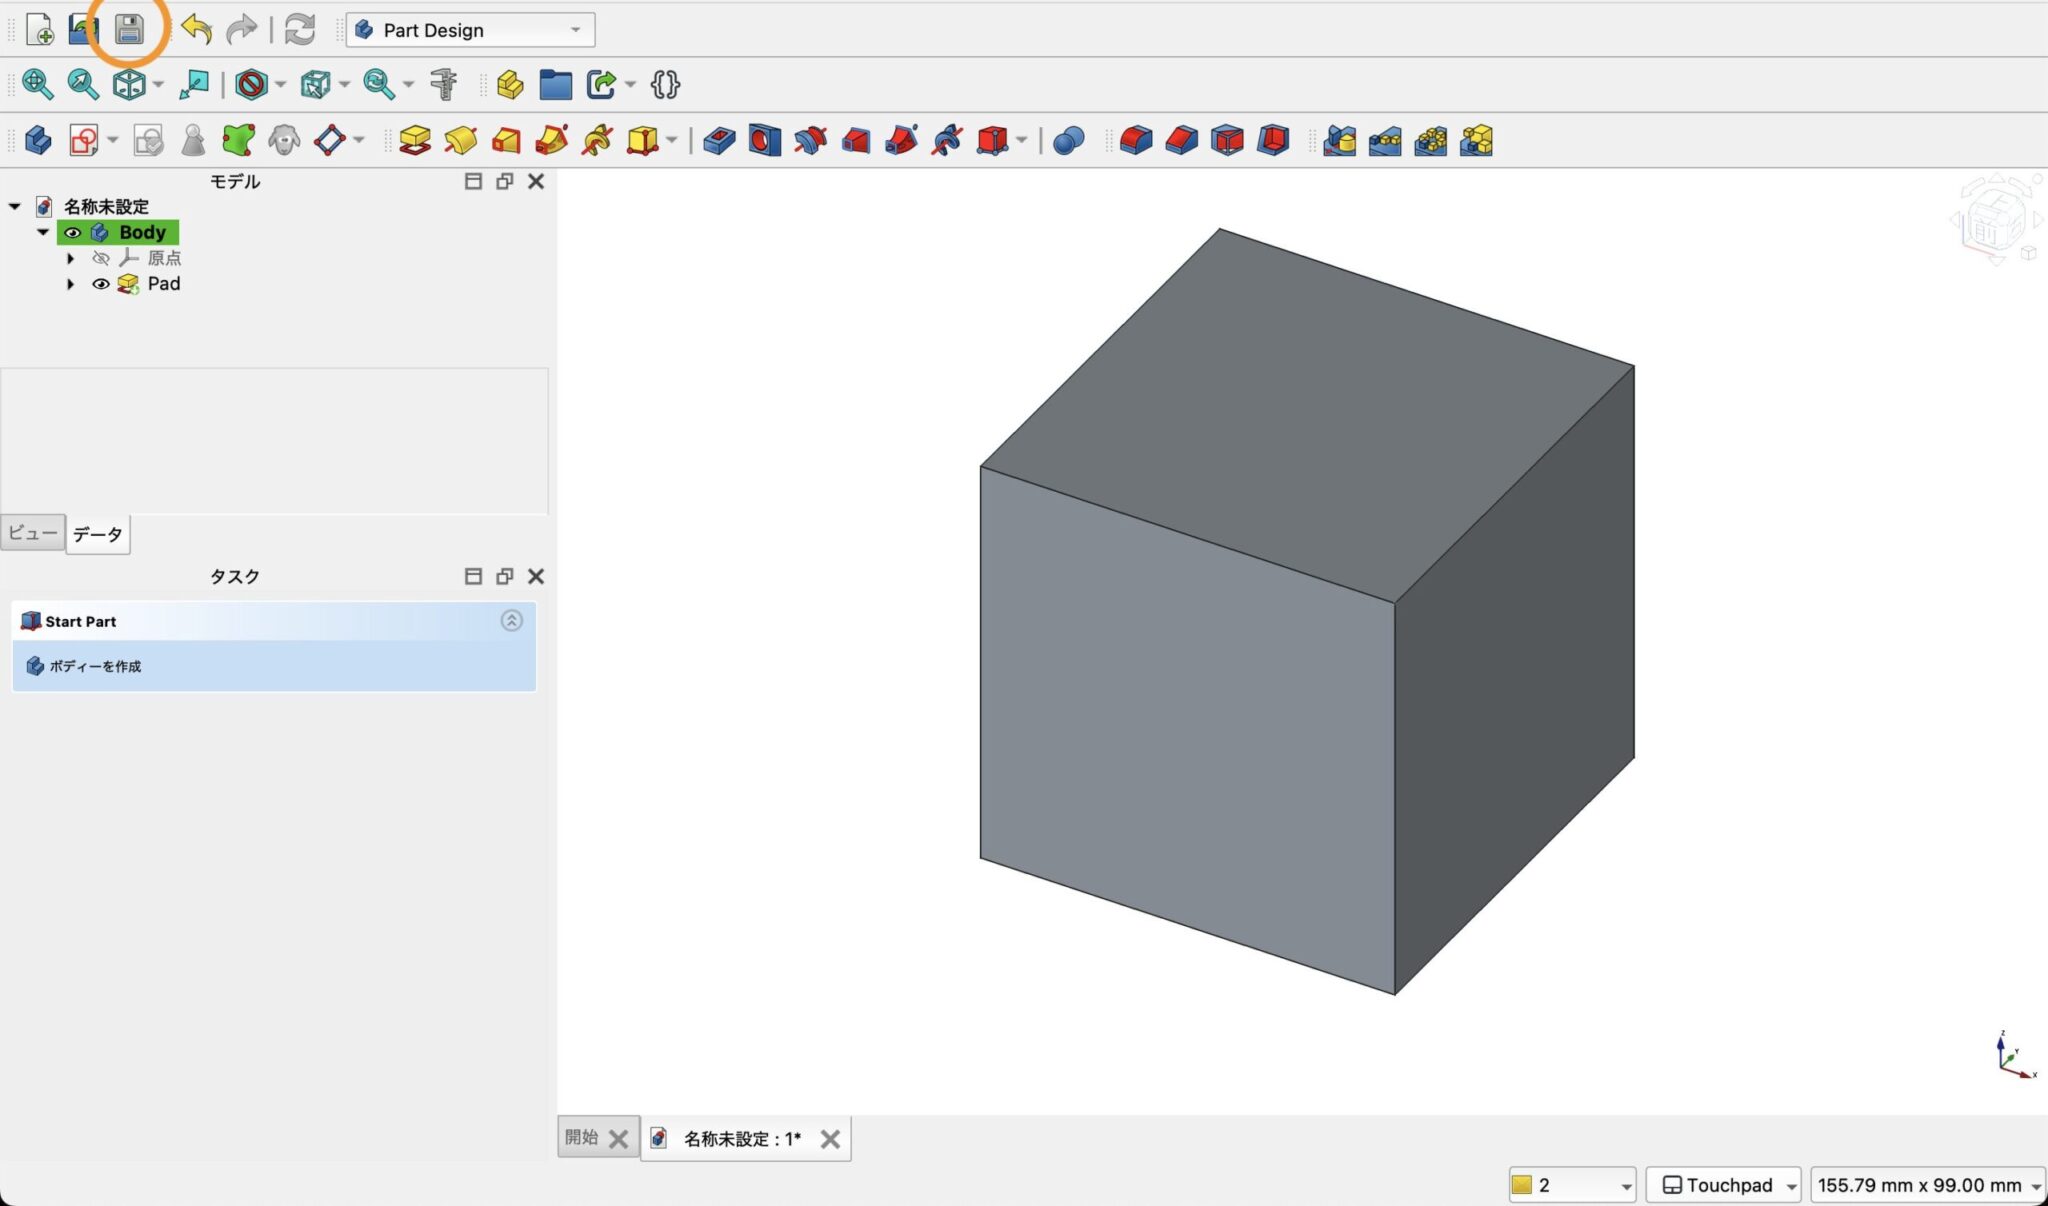Create a new Body
Screen dimensions: 2048x1206
(38, 140)
